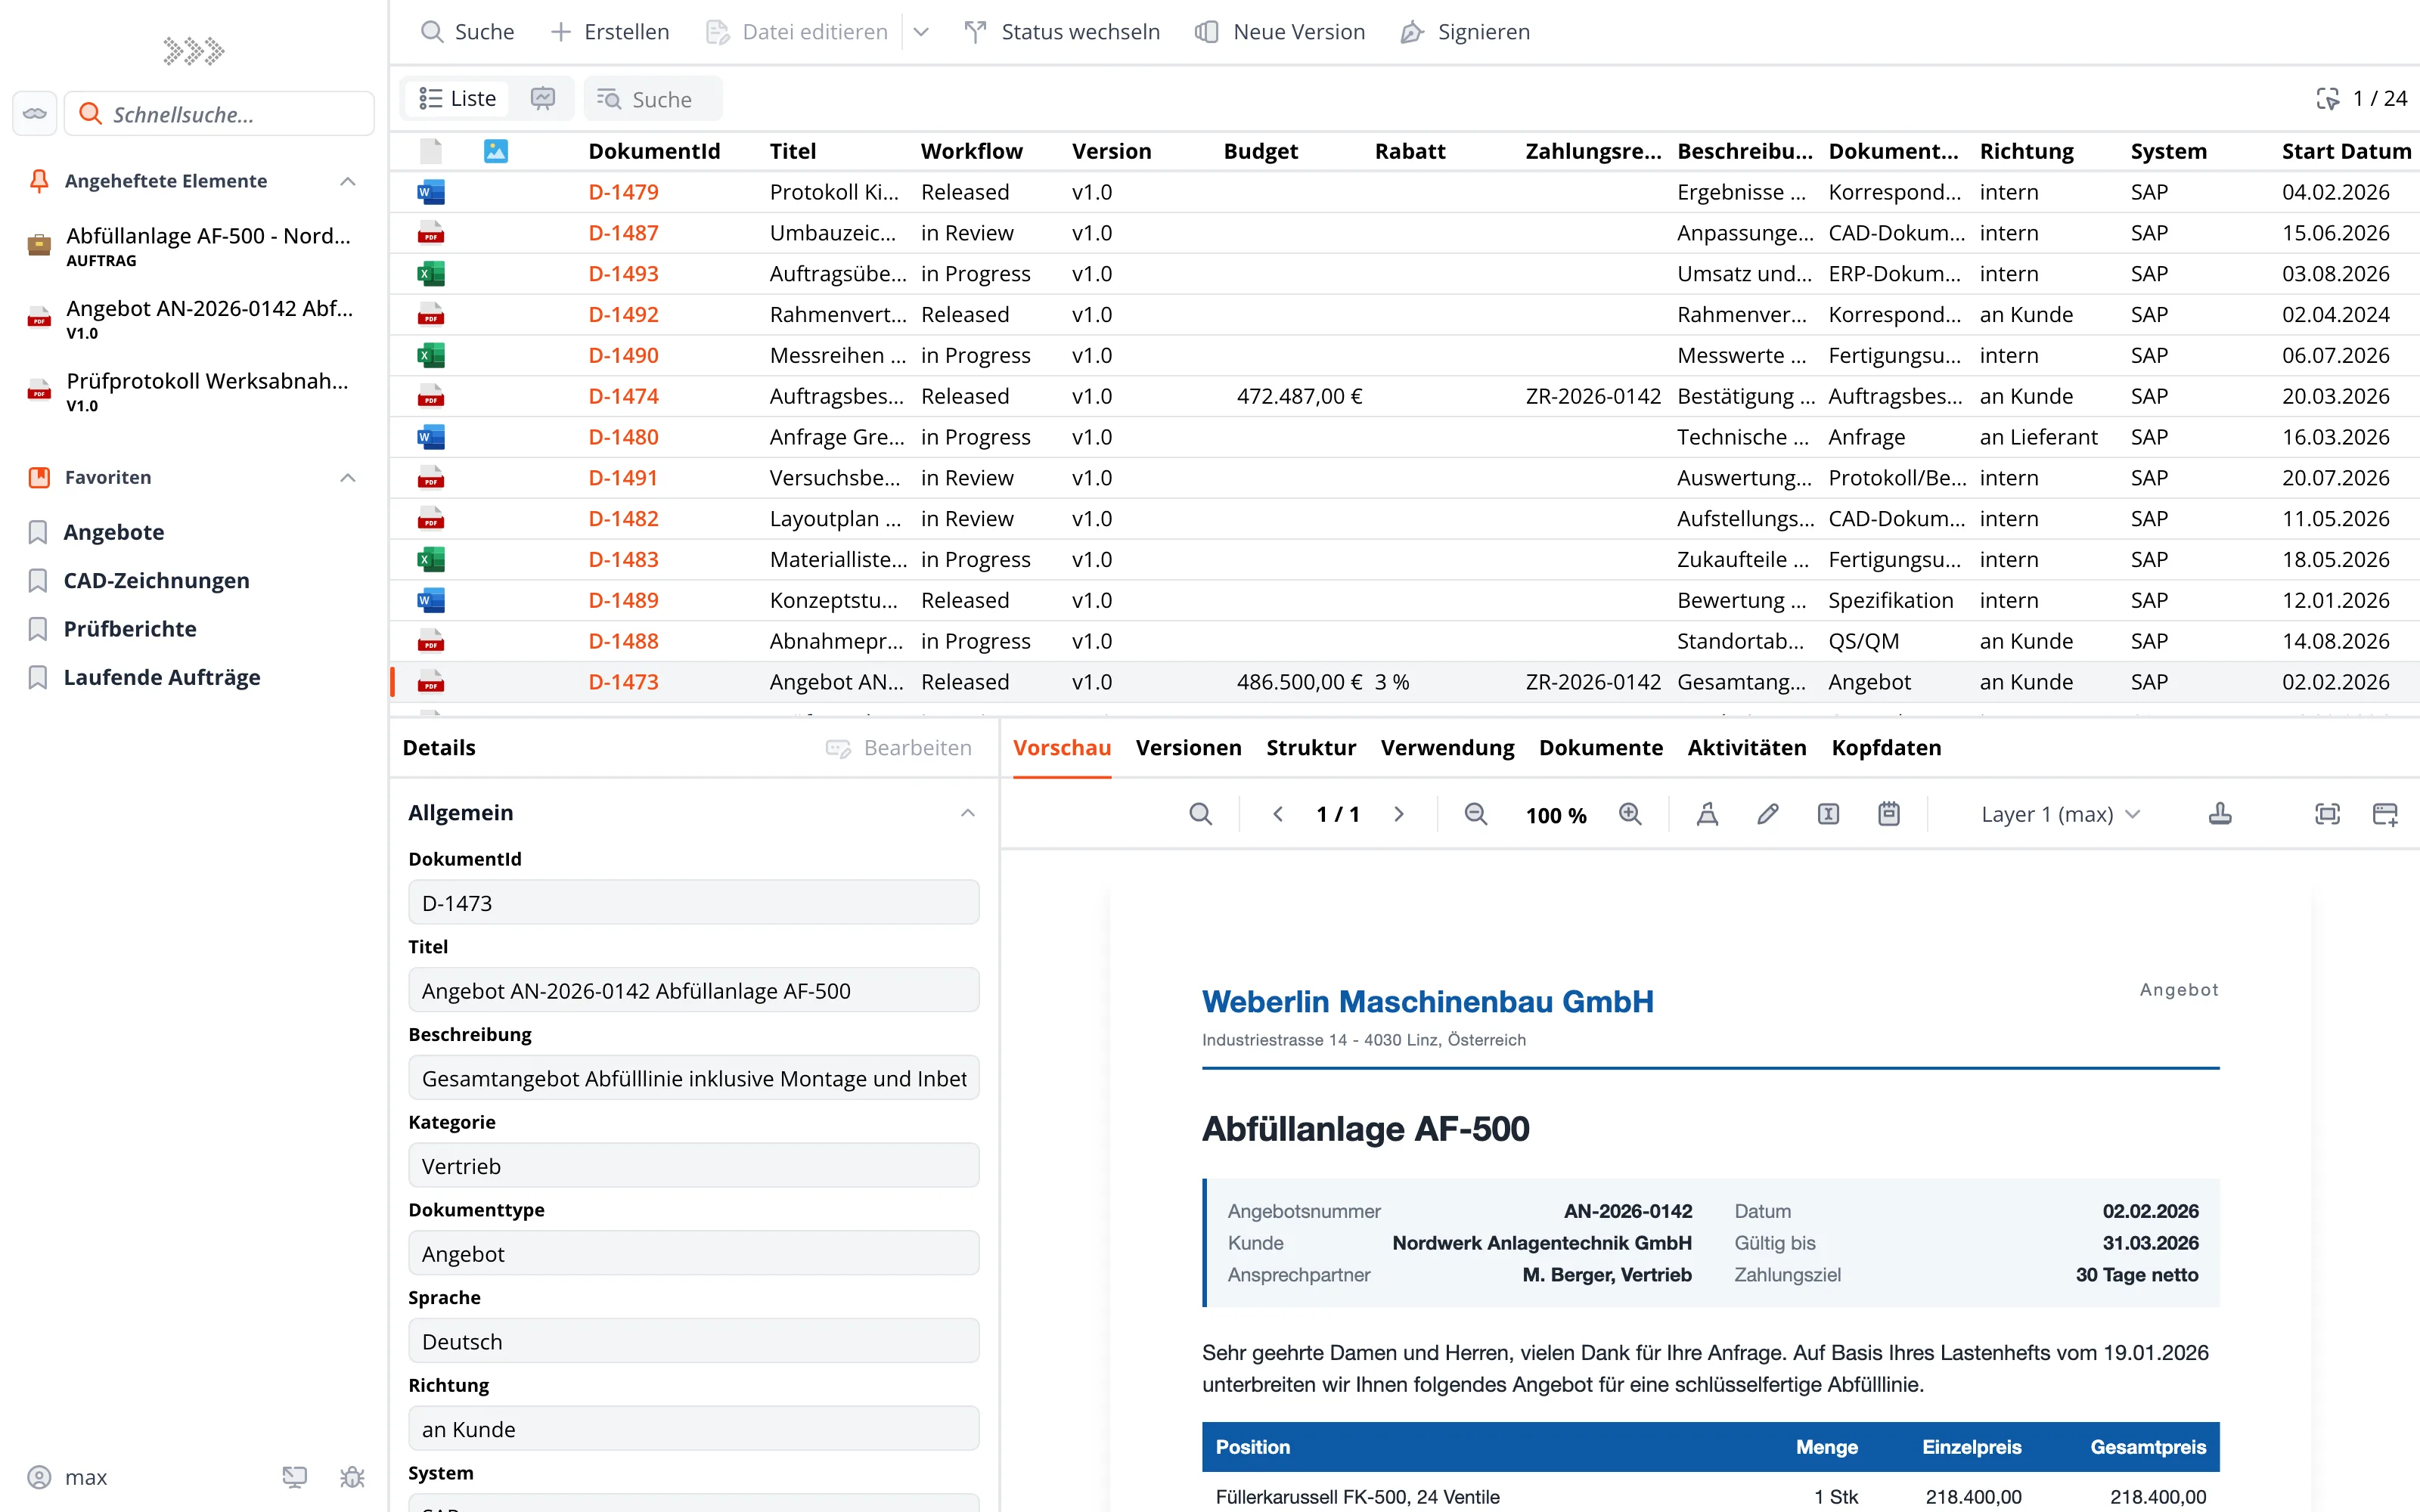Switch to dashboard view next to Liste

point(543,98)
